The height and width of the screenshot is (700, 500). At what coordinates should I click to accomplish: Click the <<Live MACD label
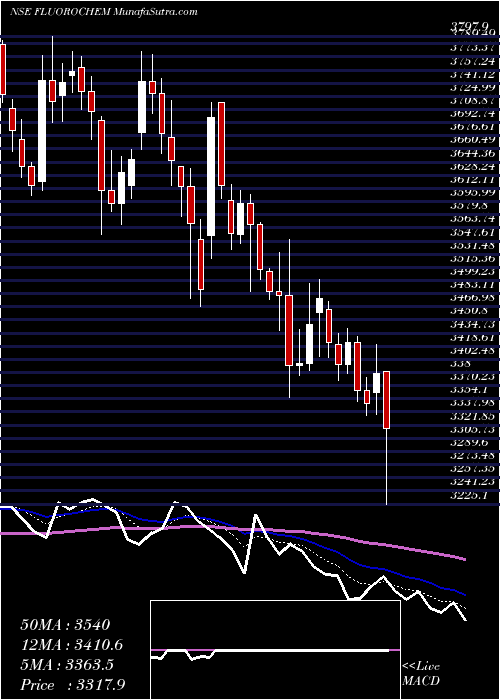422,675
